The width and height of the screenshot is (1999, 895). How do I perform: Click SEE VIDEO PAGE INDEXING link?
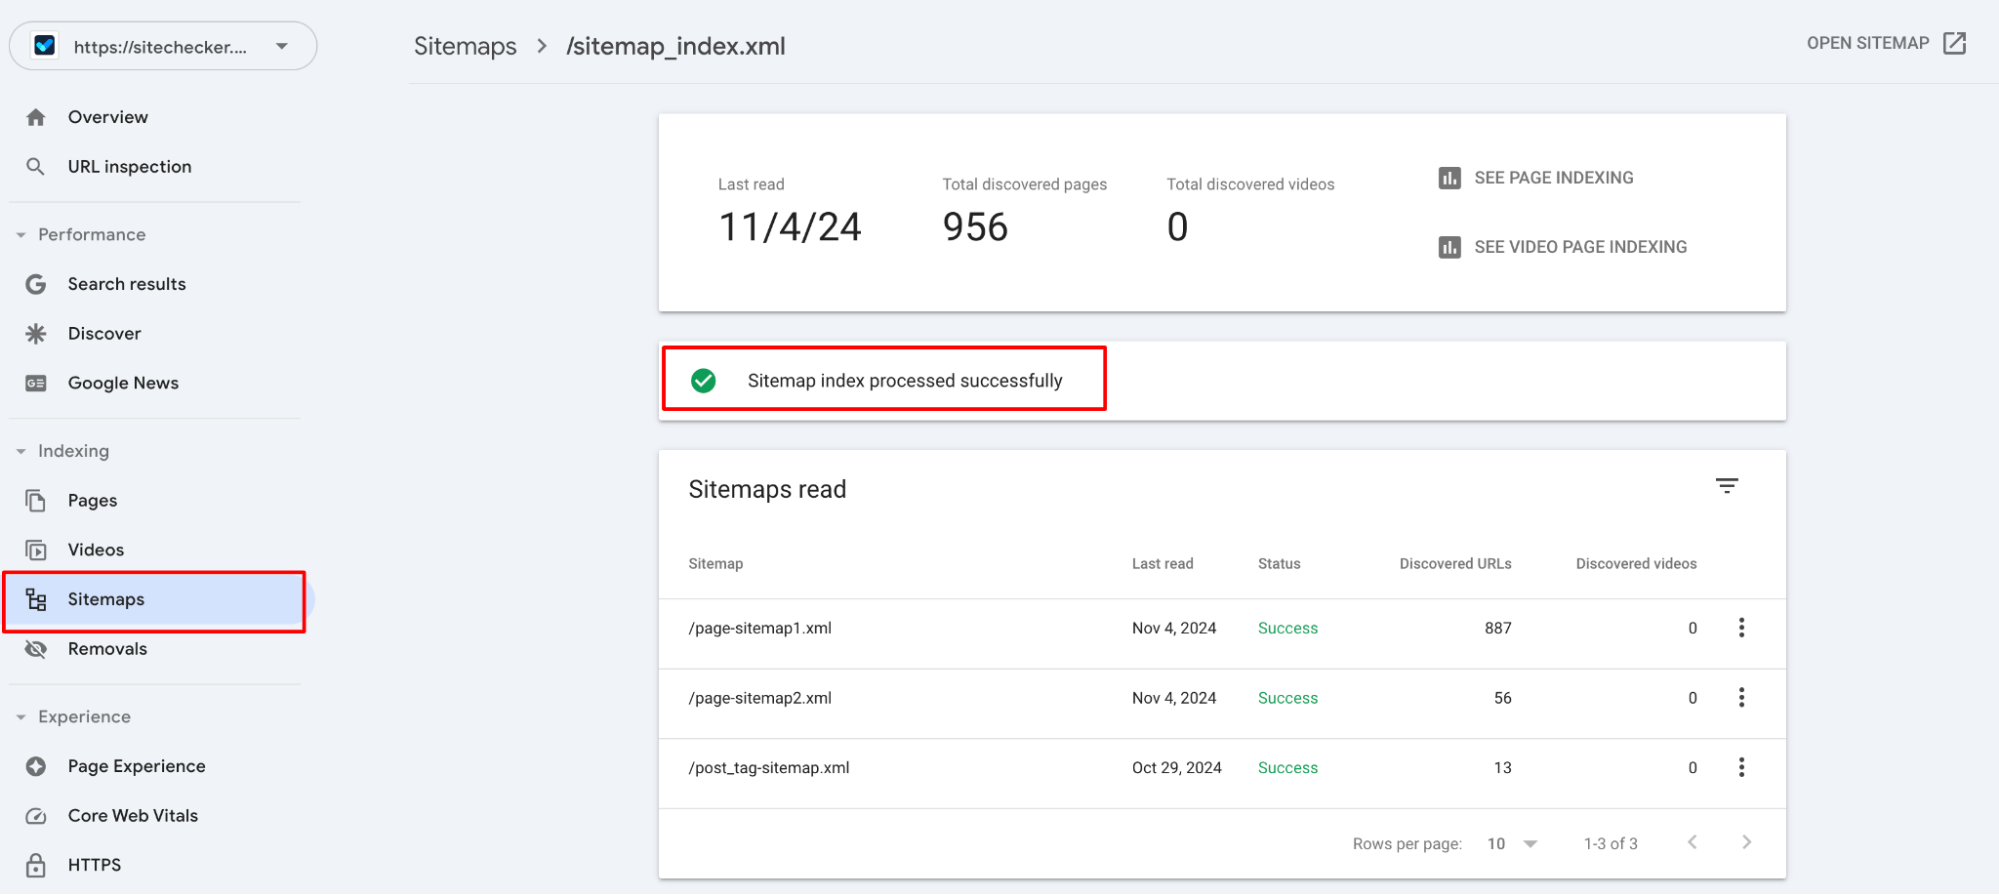click(1580, 247)
